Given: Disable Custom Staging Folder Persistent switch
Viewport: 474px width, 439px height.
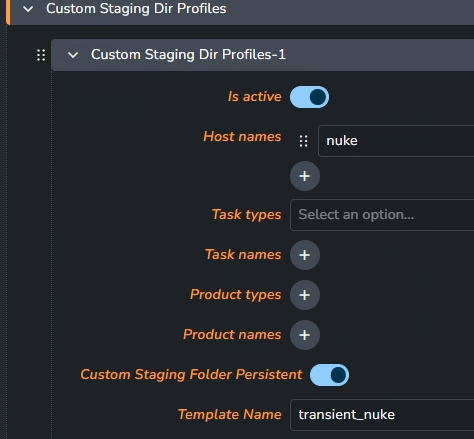Looking at the screenshot, I should pyautogui.click(x=329, y=375).
